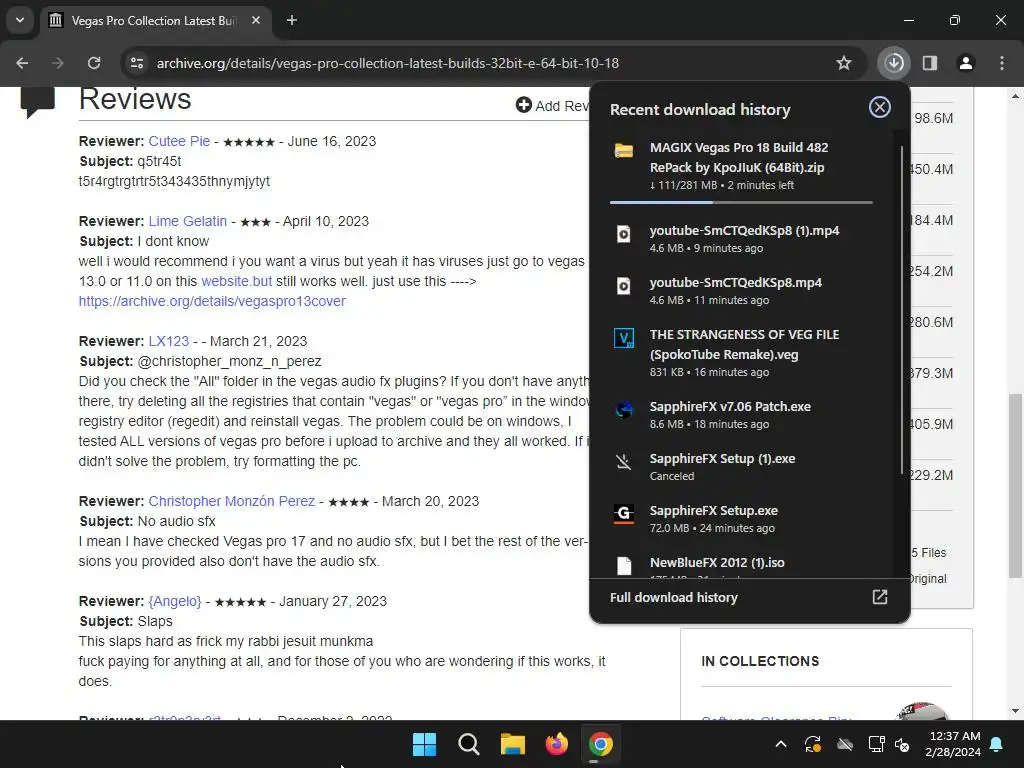Click the muted volume tray icon
The width and height of the screenshot is (1024, 768).
pyautogui.click(x=903, y=744)
